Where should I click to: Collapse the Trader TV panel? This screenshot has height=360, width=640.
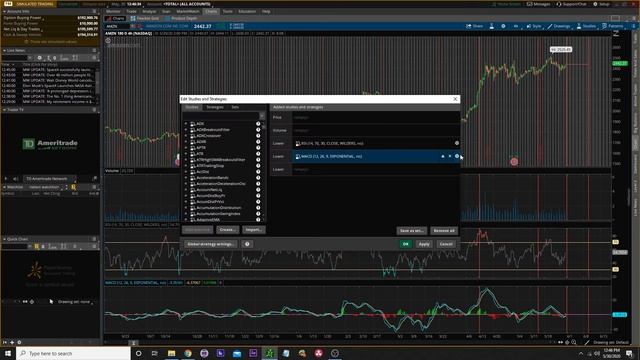pyautogui.click(x=4, y=110)
